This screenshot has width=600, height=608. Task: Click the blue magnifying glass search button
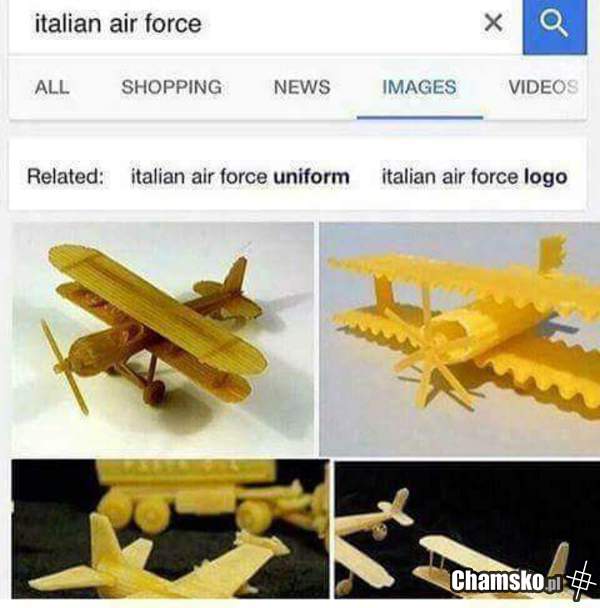pos(554,26)
